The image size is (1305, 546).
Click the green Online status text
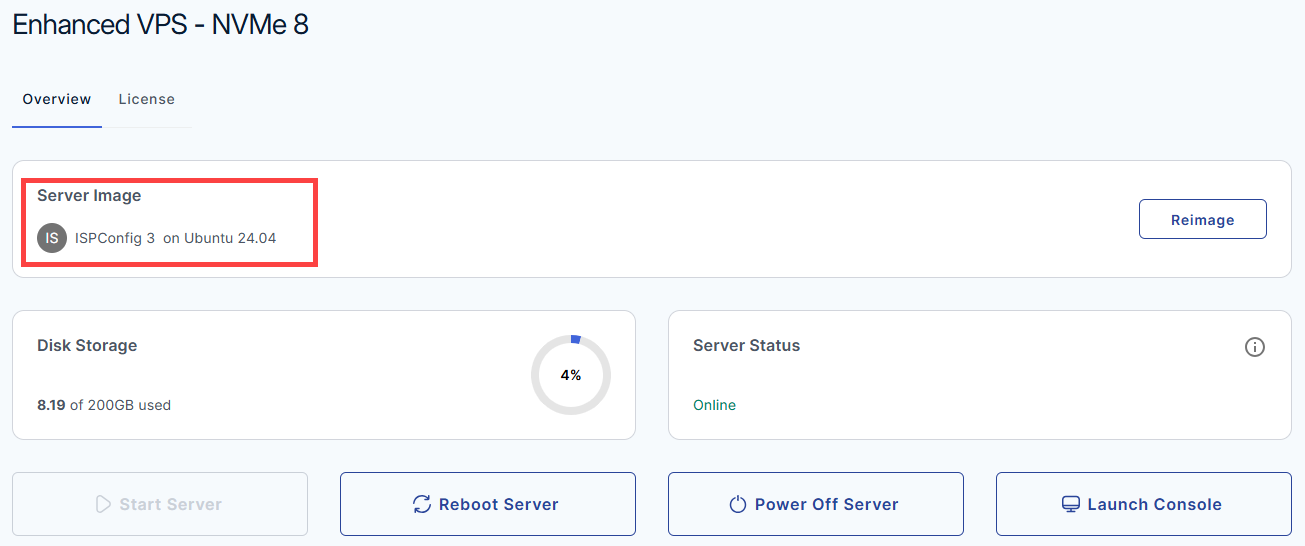coord(714,405)
